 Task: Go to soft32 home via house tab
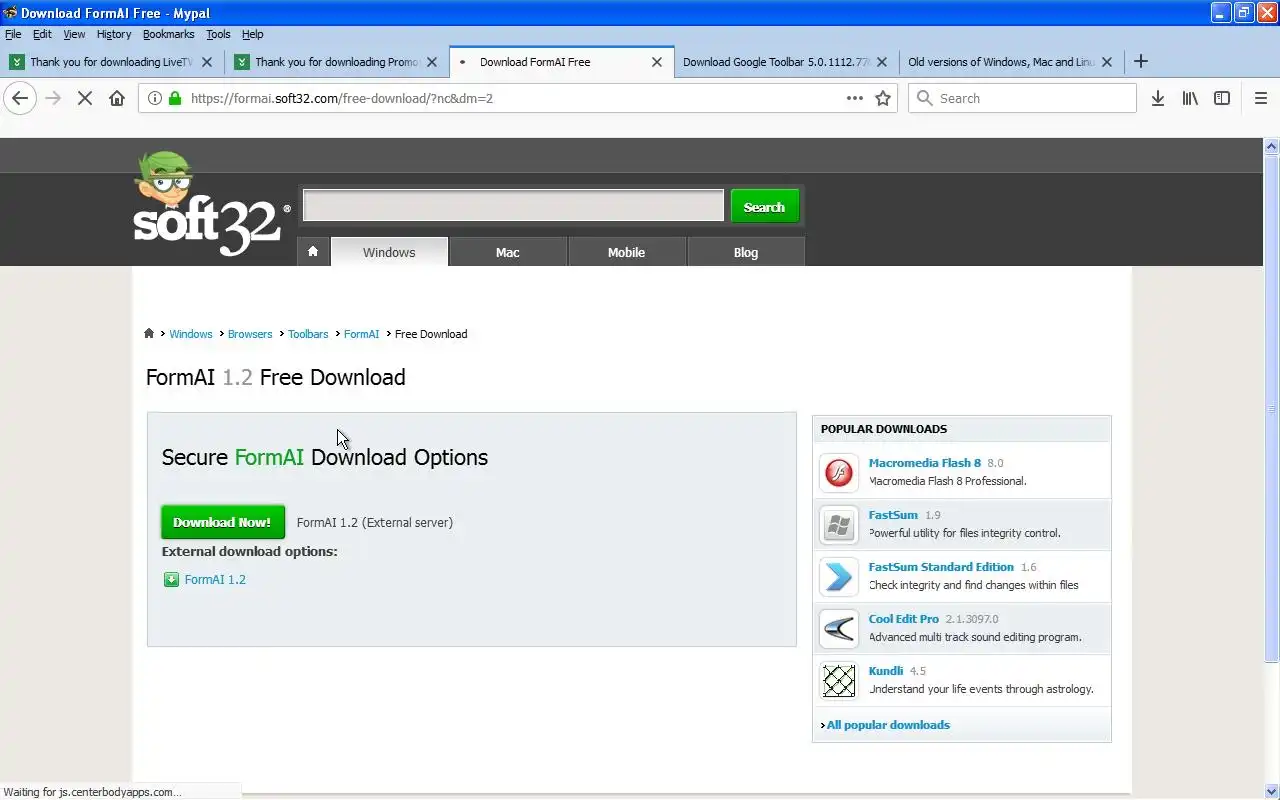[x=313, y=252]
